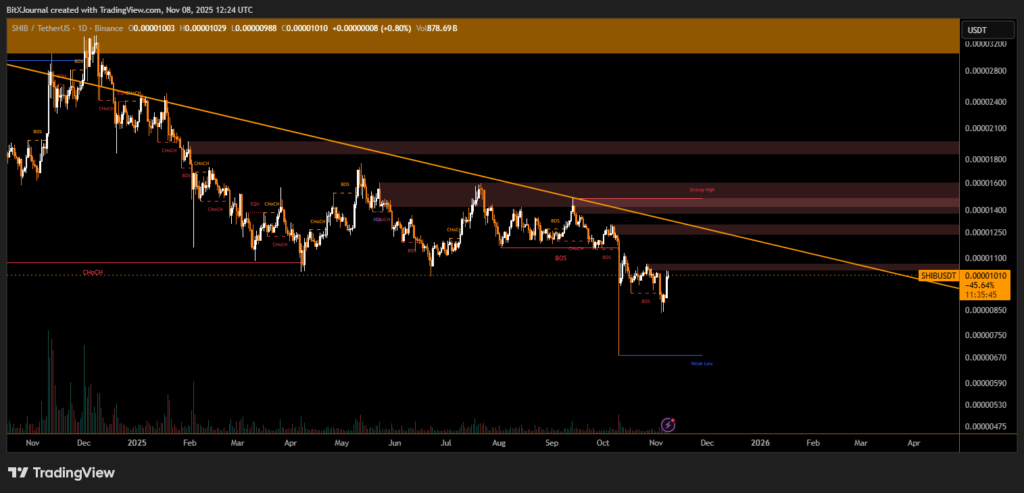Select the large orange zone at the chart top
Viewport: 1024px width, 493px height.
click(x=480, y=40)
